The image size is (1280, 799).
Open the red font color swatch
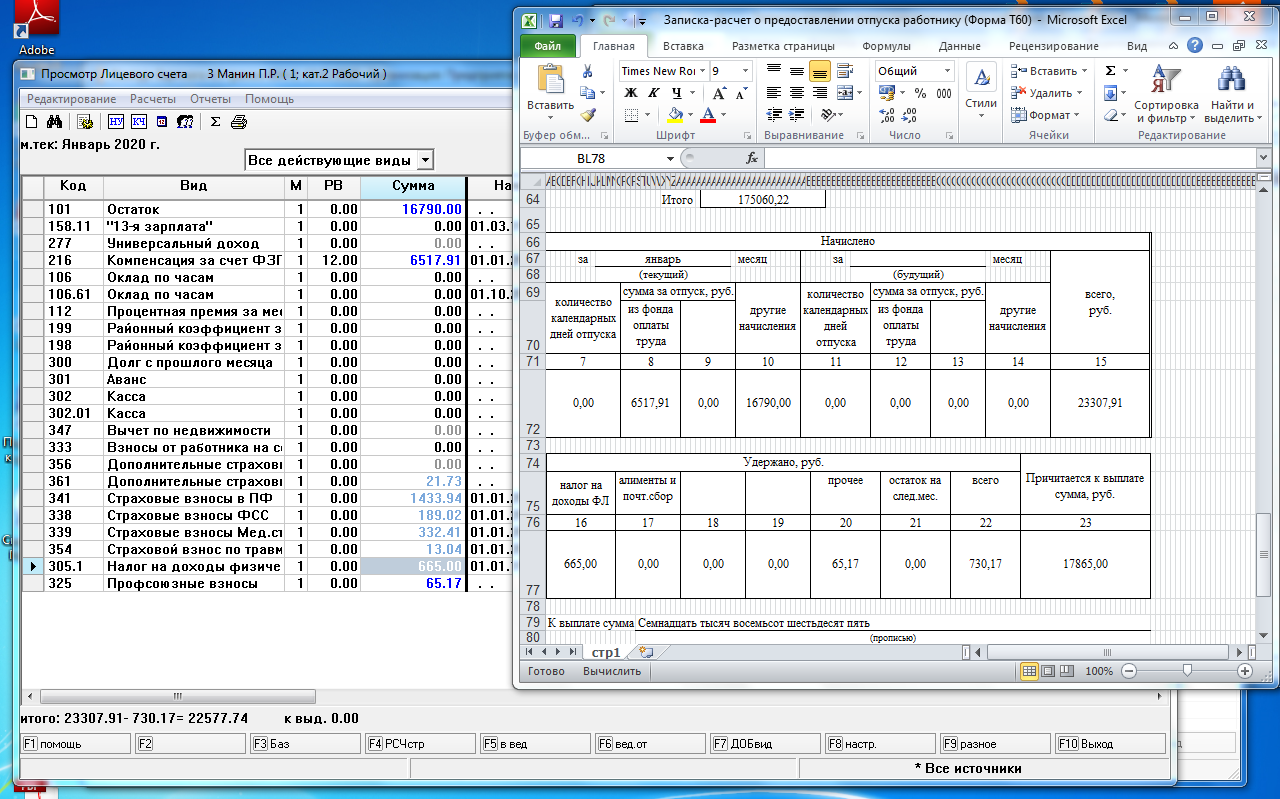coord(708,115)
